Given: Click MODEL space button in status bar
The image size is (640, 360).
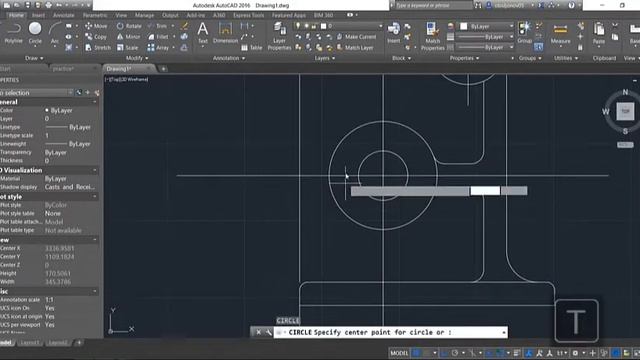Looking at the screenshot, I should (x=399, y=353).
